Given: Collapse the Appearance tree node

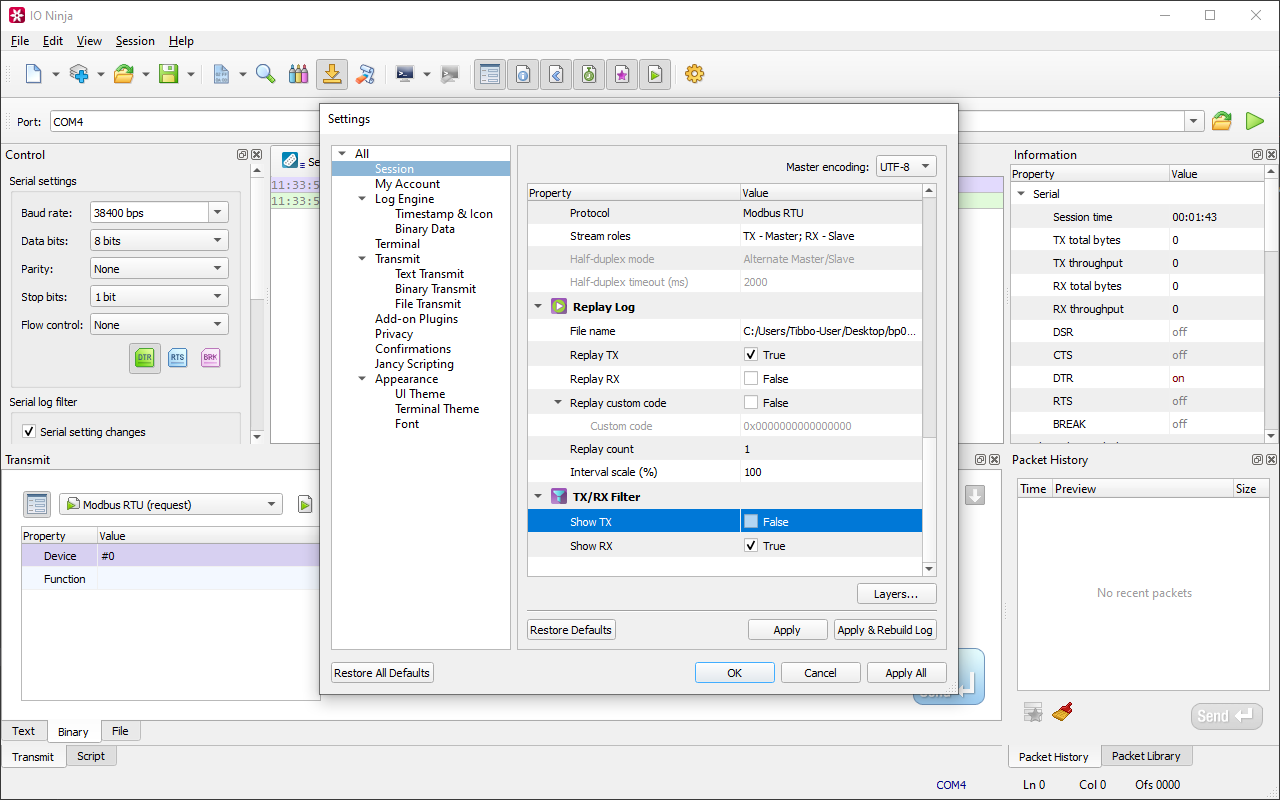Looking at the screenshot, I should [362, 379].
